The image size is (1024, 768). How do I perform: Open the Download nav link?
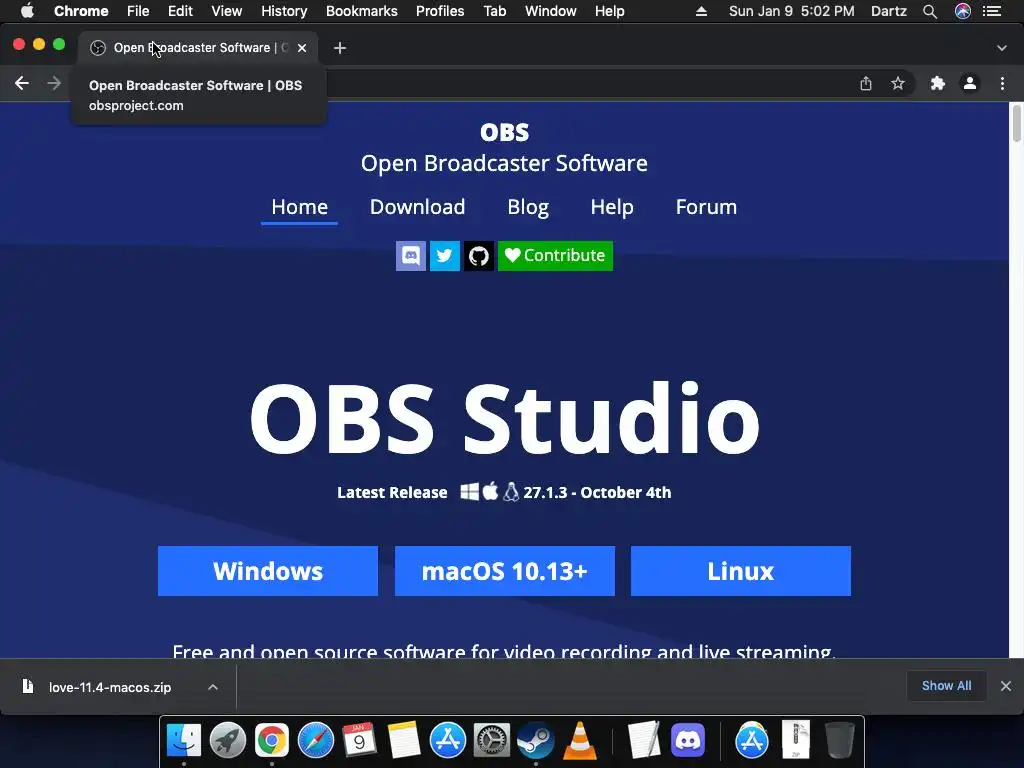pyautogui.click(x=417, y=207)
